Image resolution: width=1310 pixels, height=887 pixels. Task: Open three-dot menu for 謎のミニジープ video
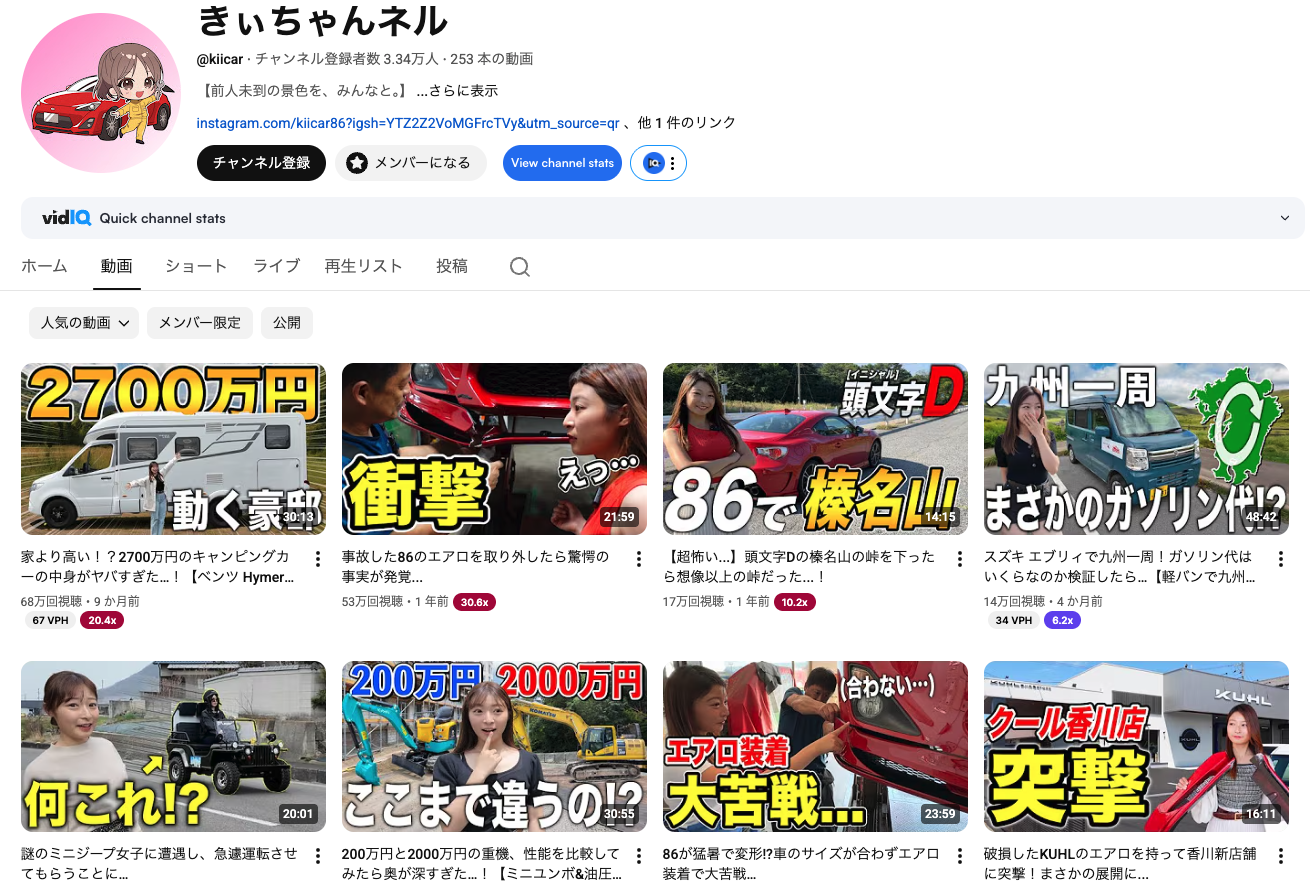pos(318,857)
